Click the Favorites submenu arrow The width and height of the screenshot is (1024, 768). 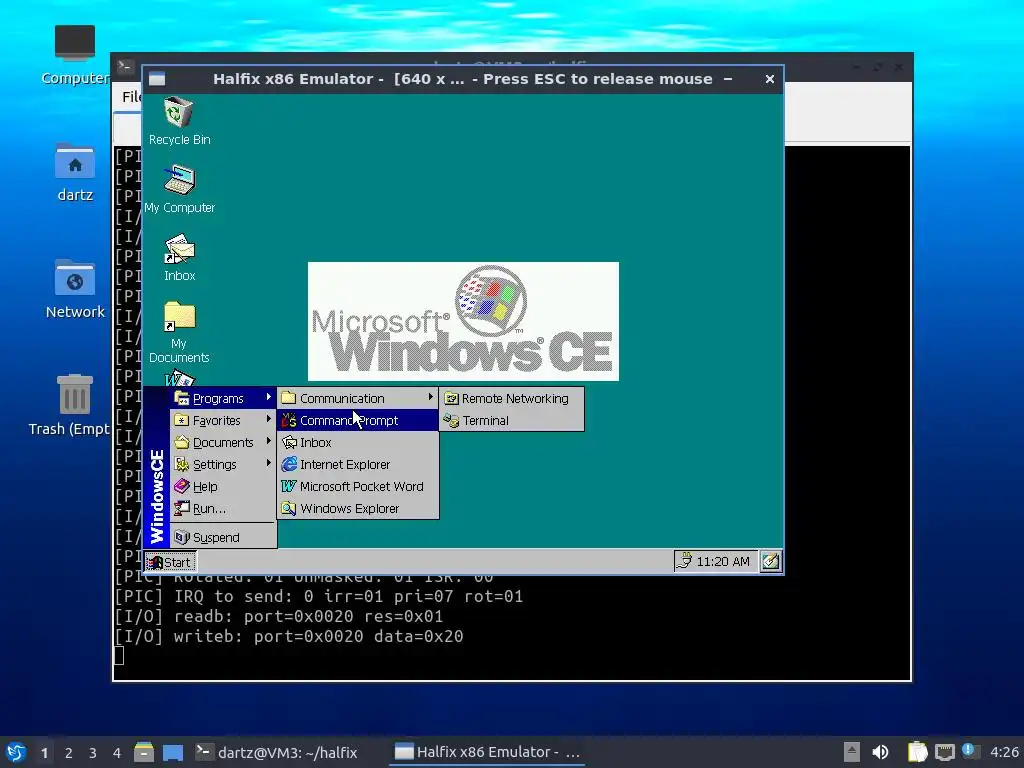(268, 419)
